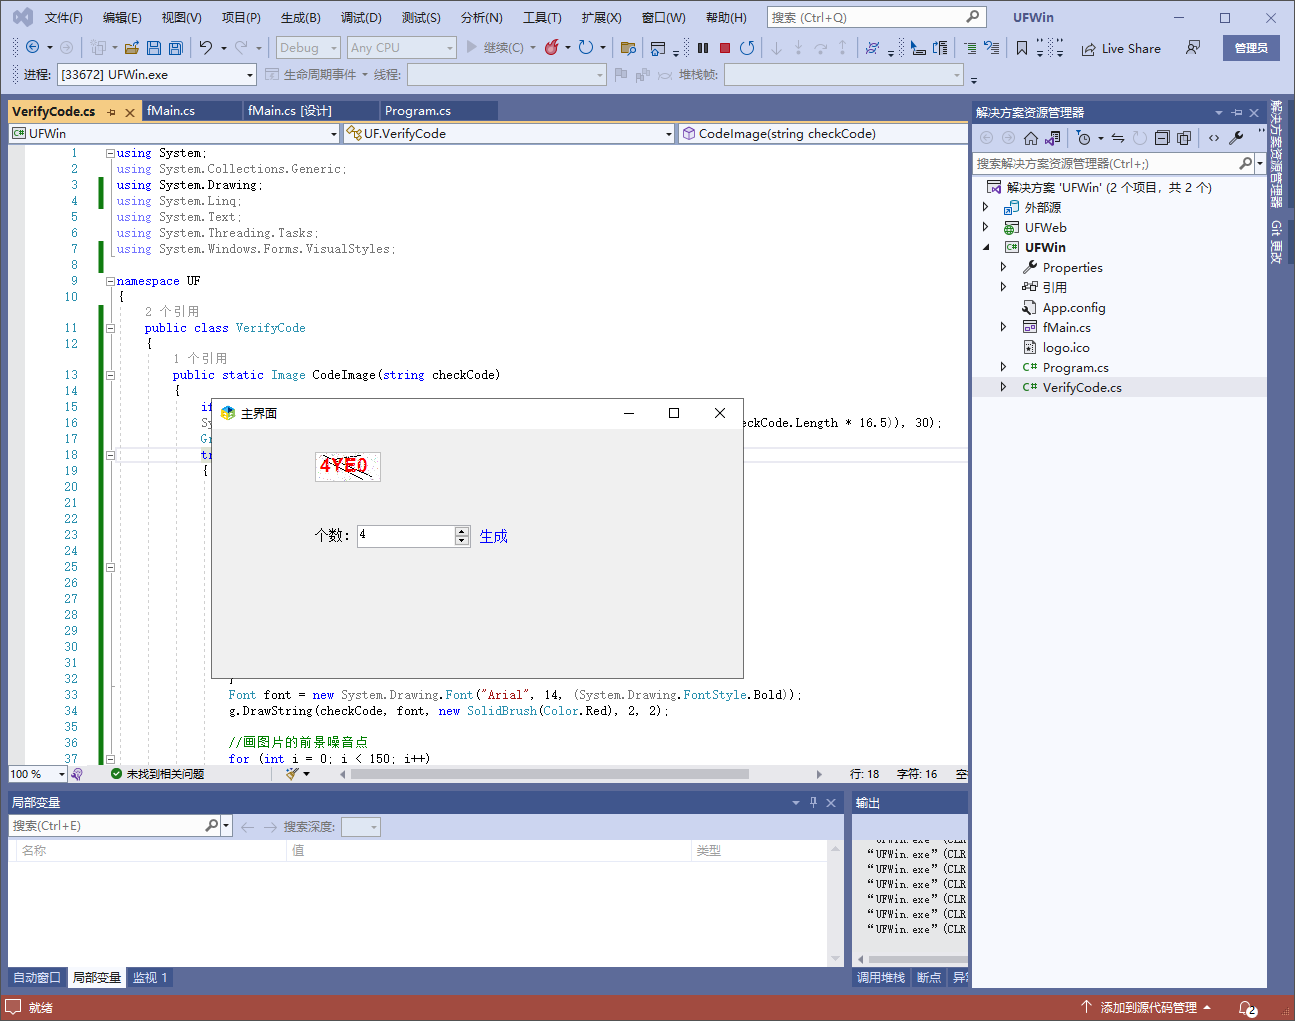The image size is (1295, 1021).
Task: Click the Live Share button
Action: (x=1121, y=48)
